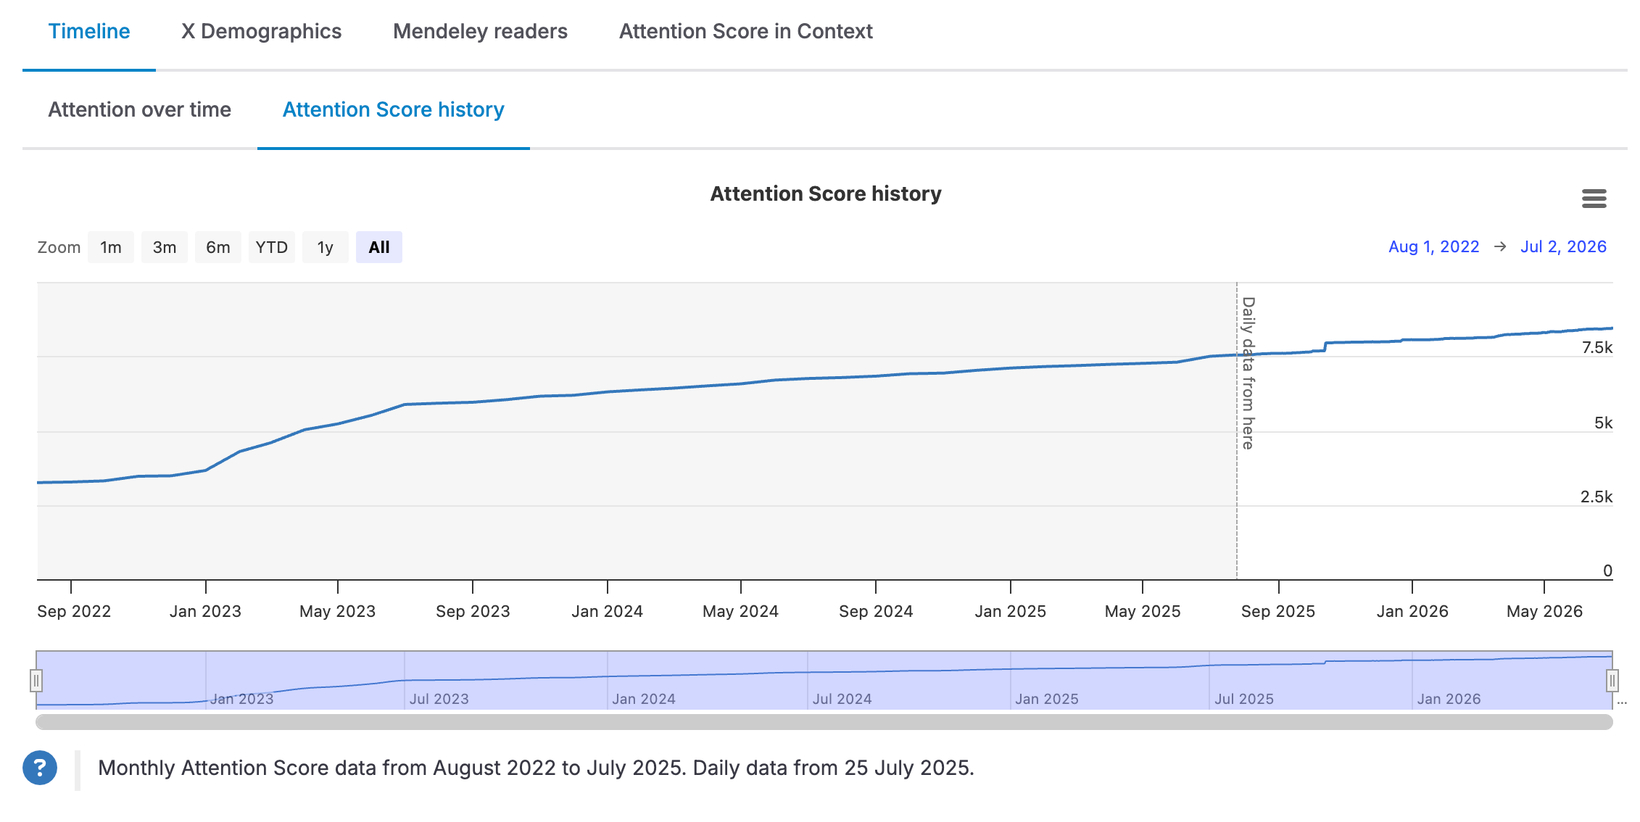
Task: Click the Daily data from here marker line
Action: (1237, 430)
